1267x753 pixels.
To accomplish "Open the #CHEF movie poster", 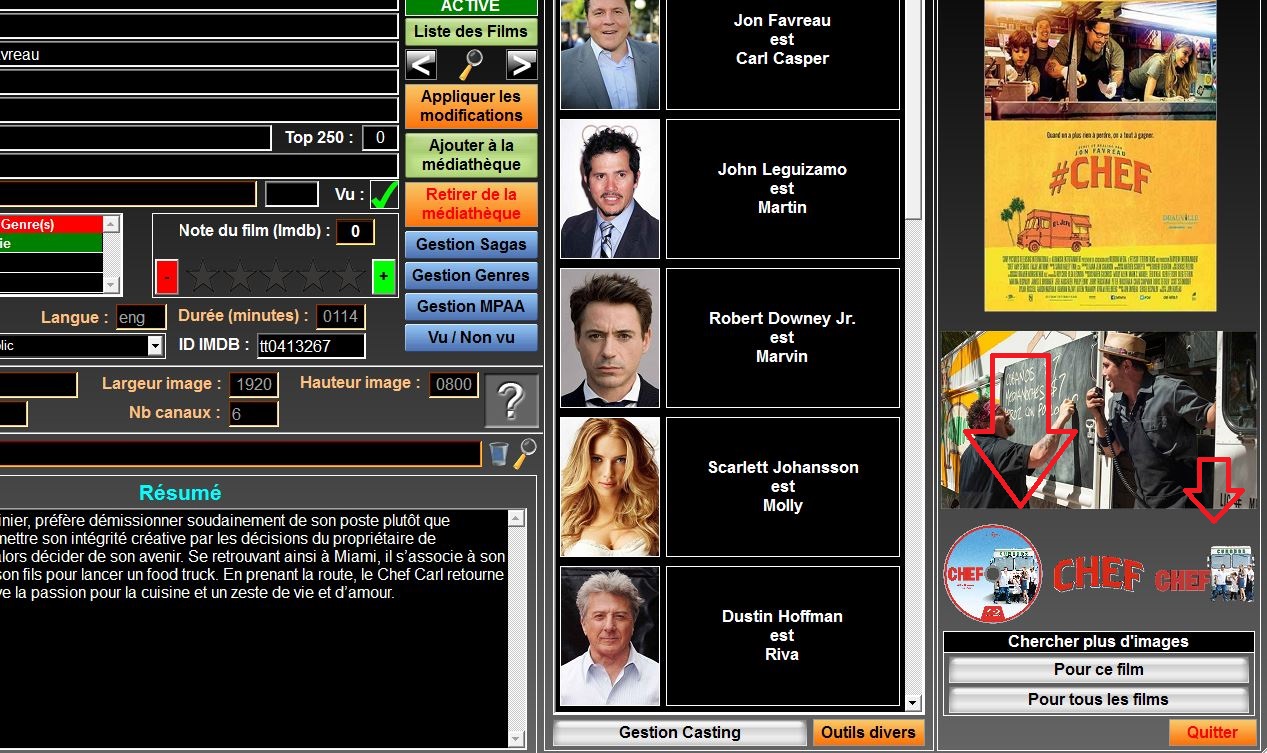I will point(1100,155).
